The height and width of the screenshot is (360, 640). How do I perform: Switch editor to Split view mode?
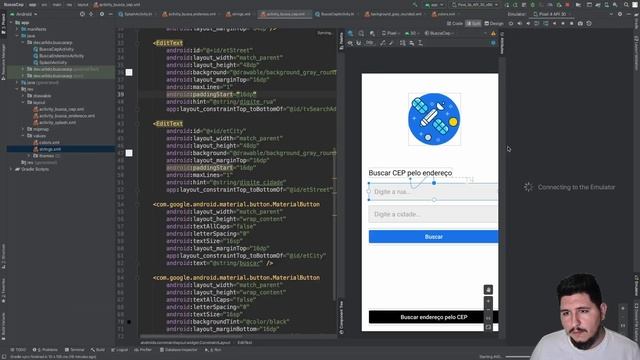click(x=473, y=24)
